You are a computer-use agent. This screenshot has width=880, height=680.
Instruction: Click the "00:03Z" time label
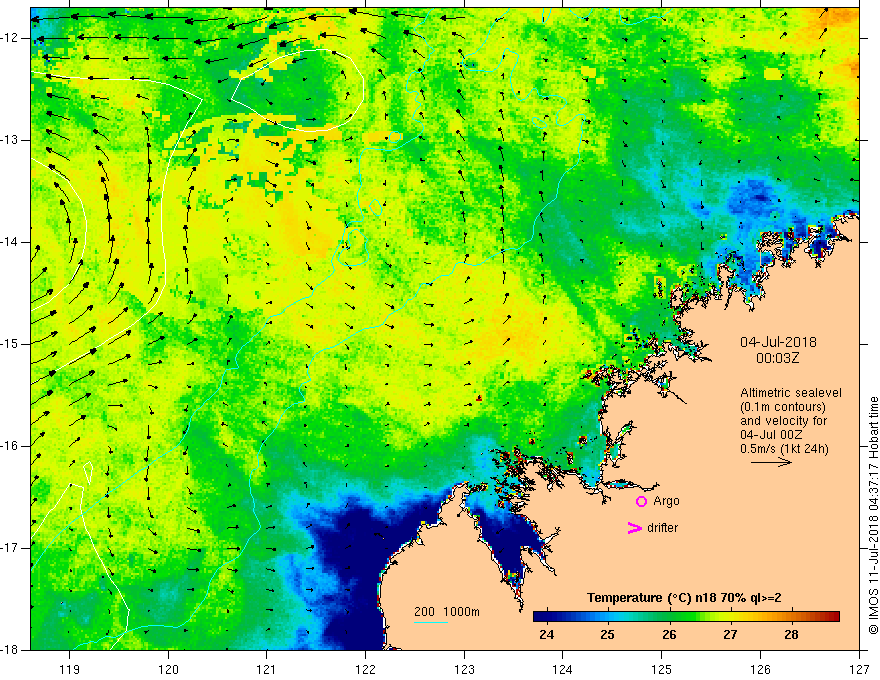pos(777,358)
